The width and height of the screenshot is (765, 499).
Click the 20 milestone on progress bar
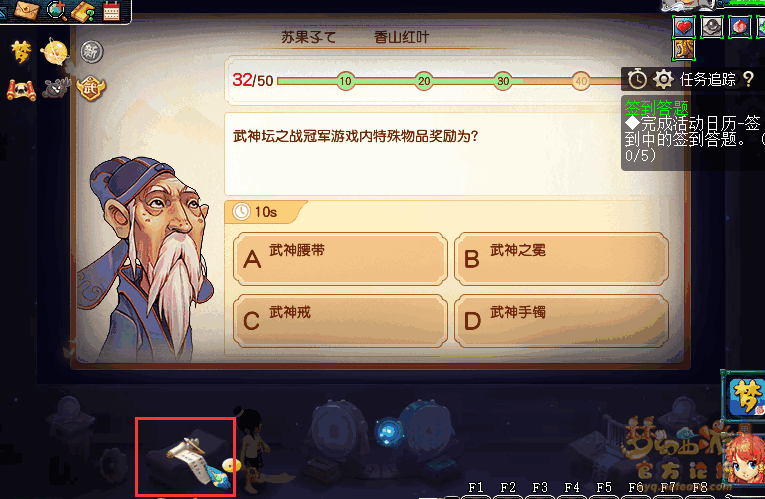click(424, 81)
